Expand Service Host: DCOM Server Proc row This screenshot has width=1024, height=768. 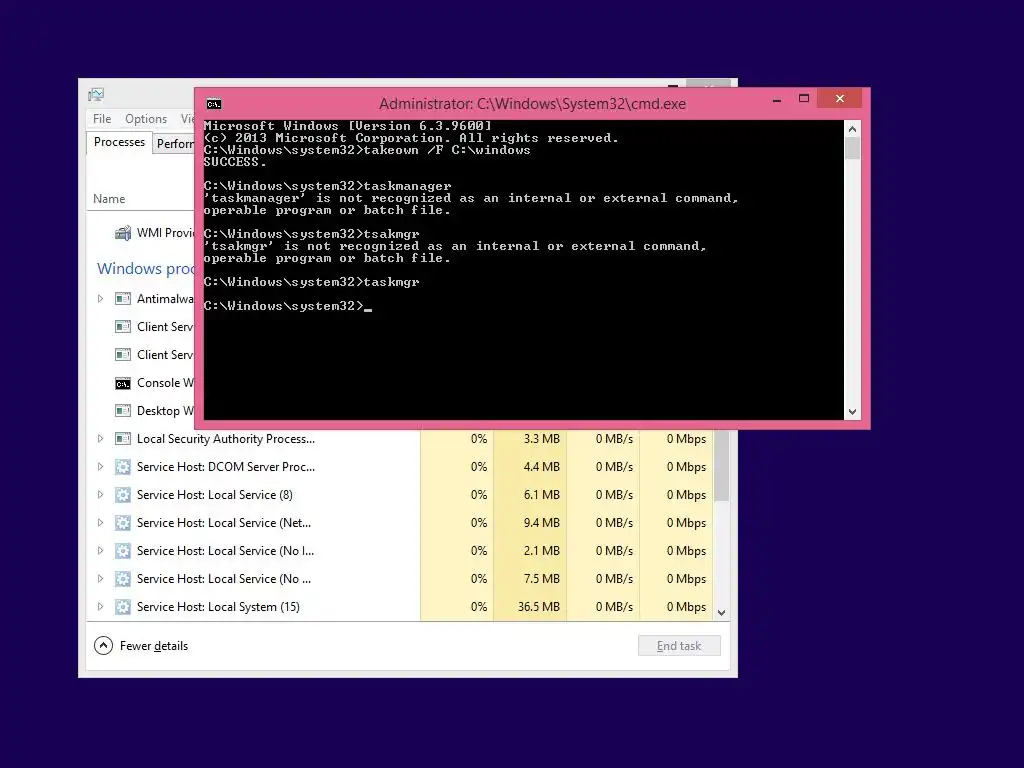pyautogui.click(x=100, y=467)
